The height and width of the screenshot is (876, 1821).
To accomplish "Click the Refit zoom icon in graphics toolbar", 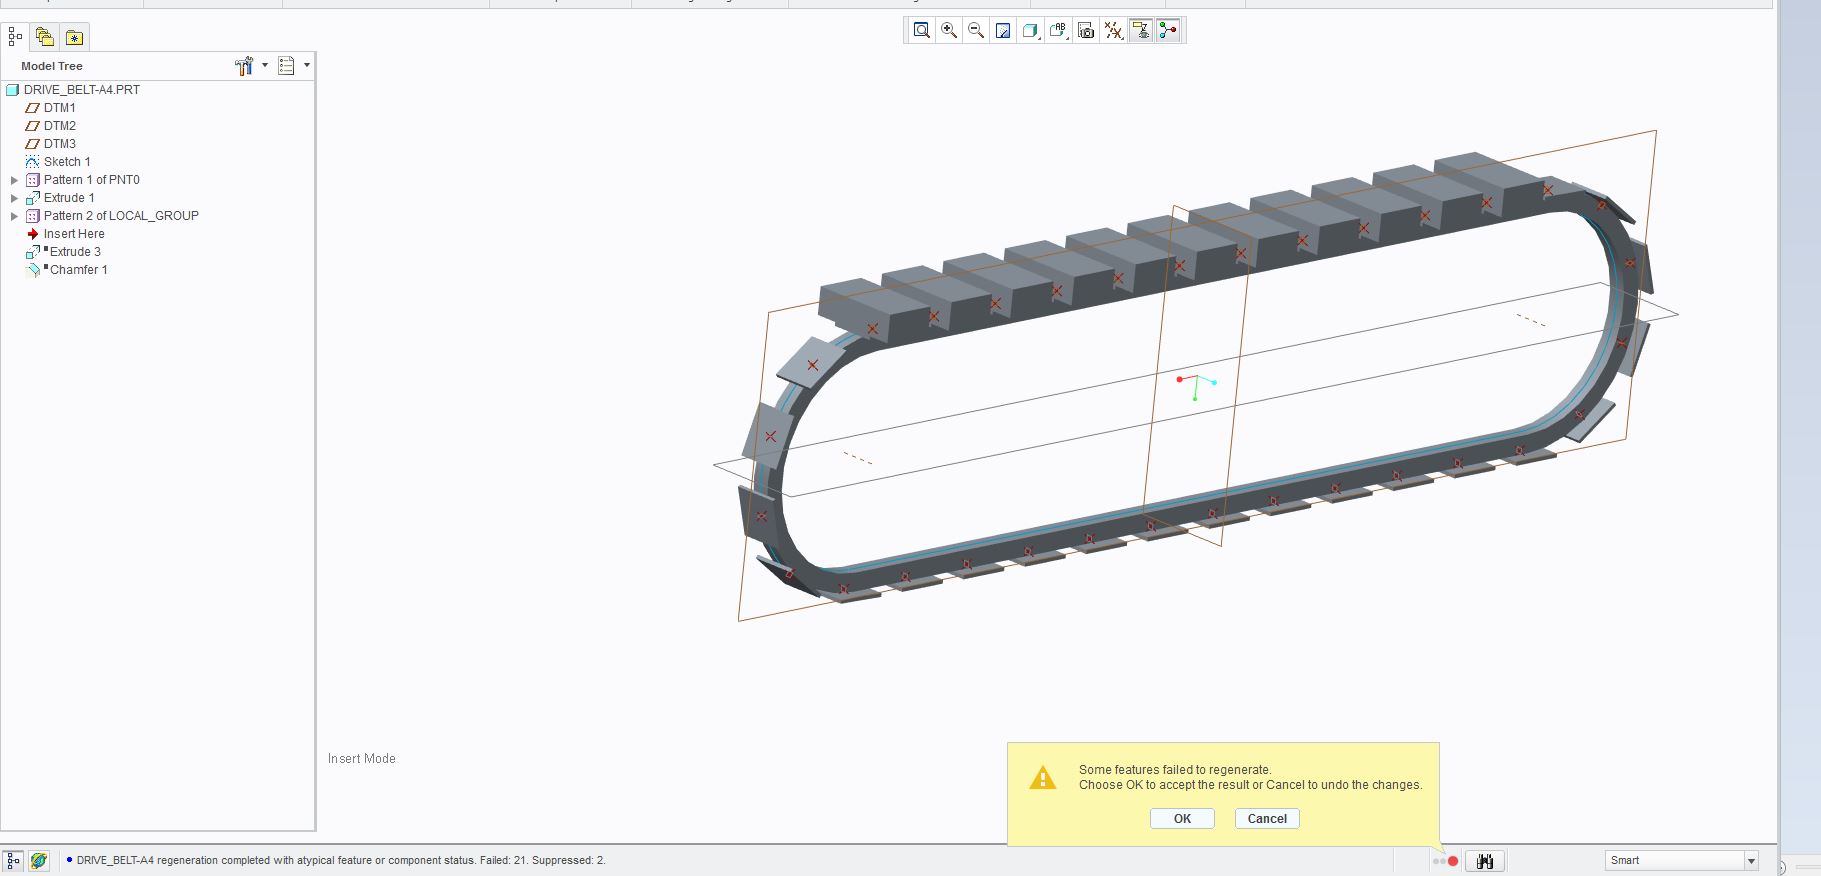I will pos(921,31).
